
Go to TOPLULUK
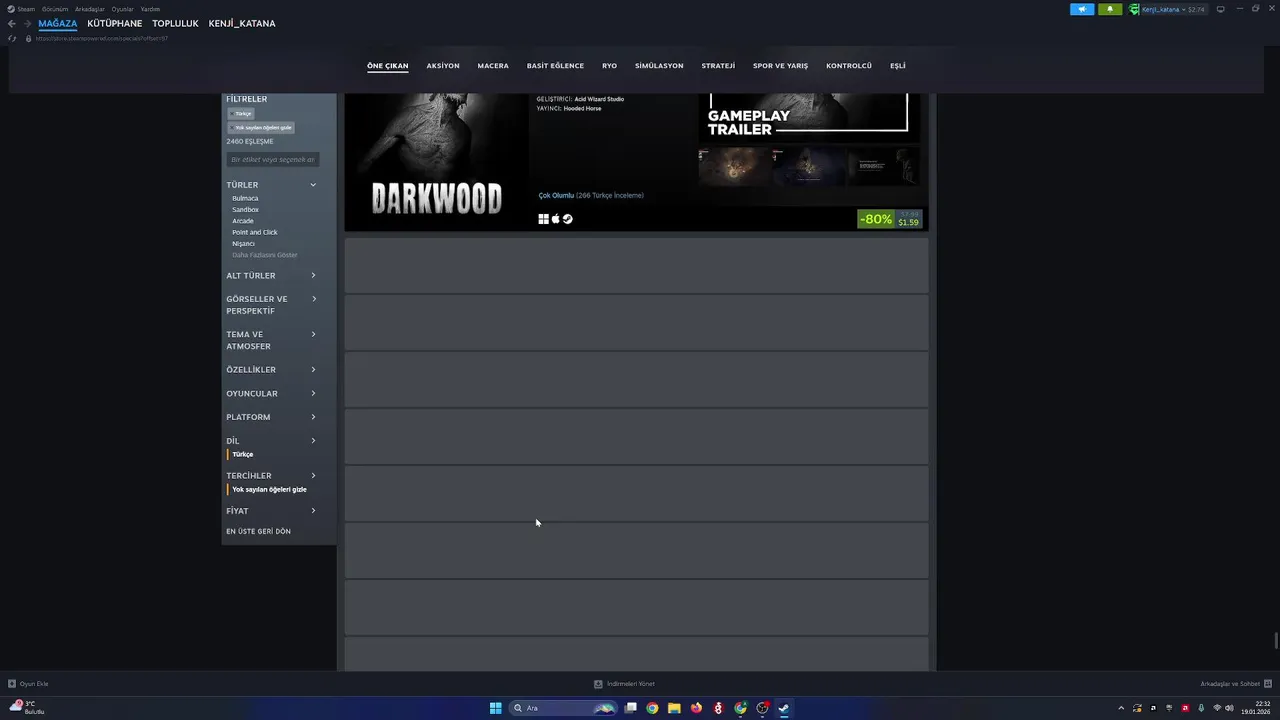(x=175, y=23)
